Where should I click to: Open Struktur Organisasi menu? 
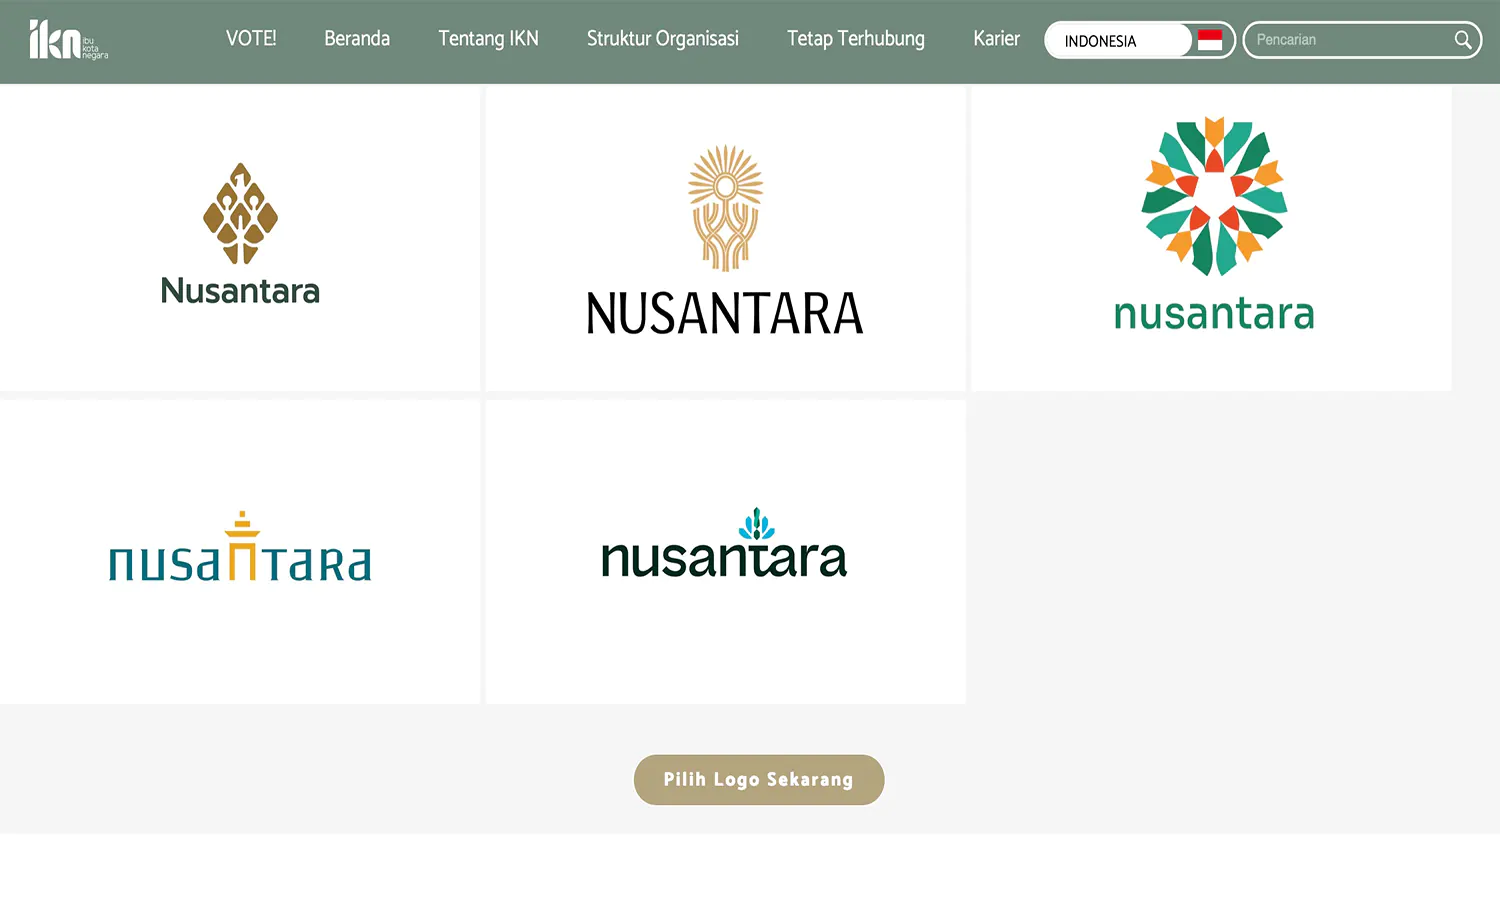click(663, 39)
